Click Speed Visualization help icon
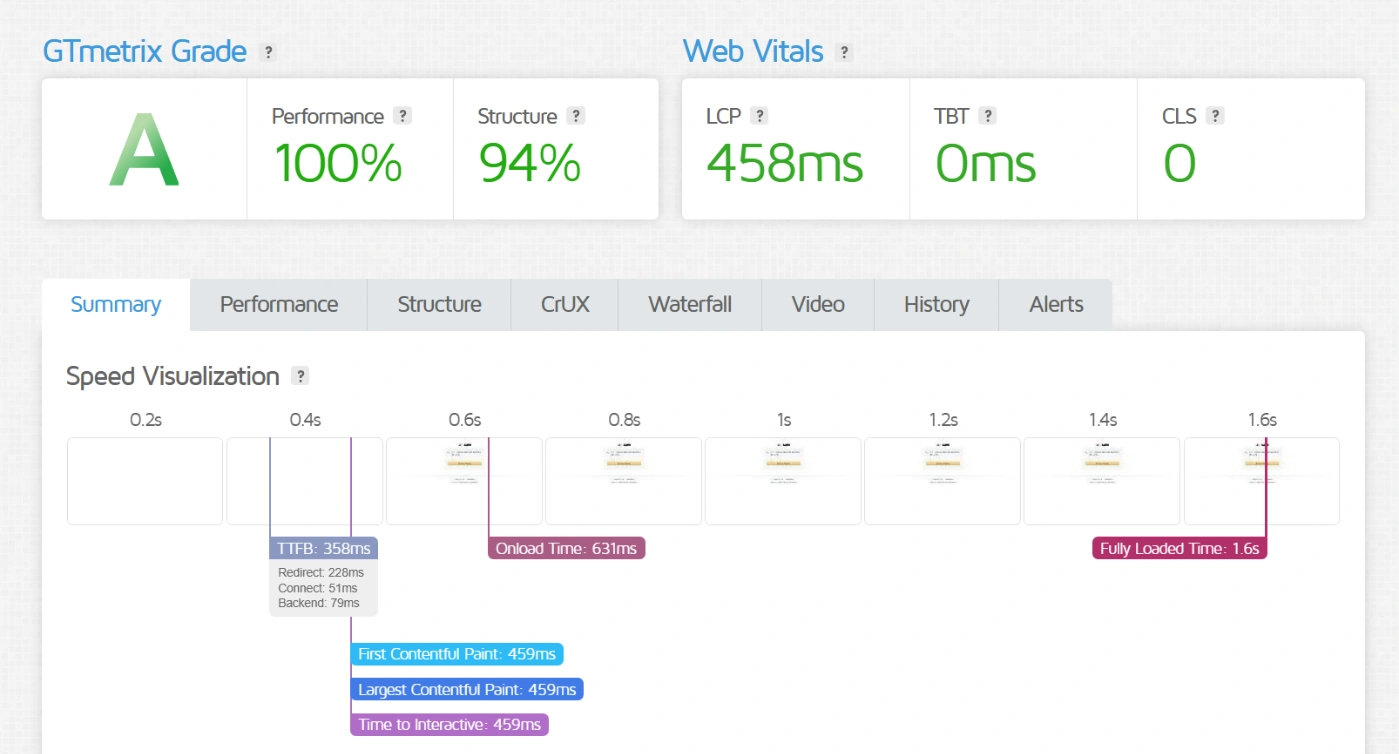 click(x=300, y=376)
